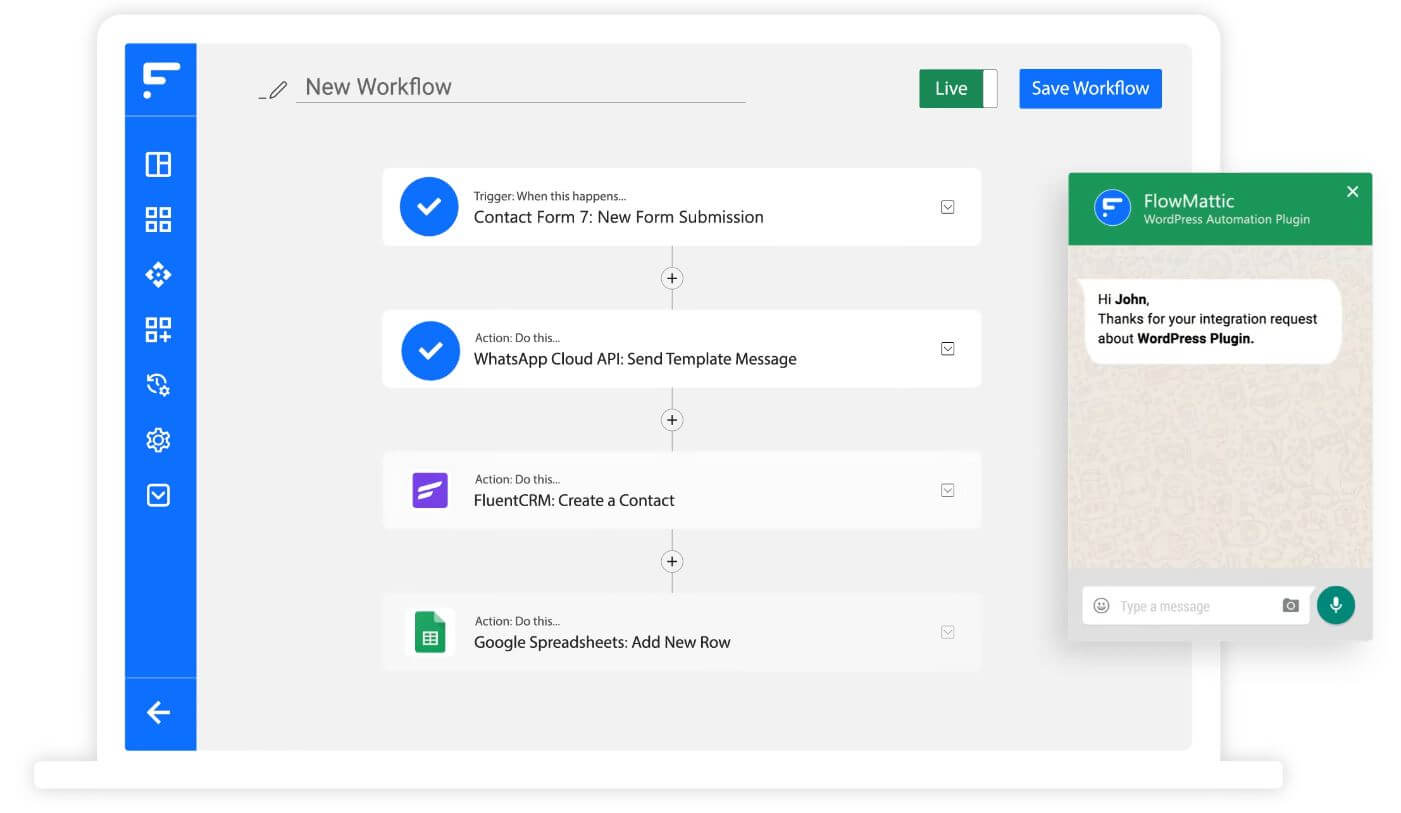Click the camera icon in message box
The width and height of the screenshot is (1401, 813).
click(1291, 605)
